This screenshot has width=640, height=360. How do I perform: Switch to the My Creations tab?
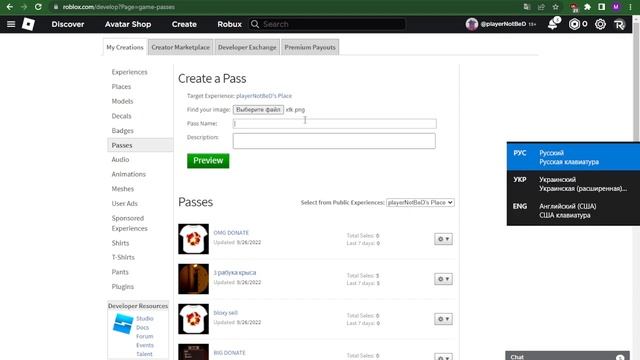tap(125, 47)
